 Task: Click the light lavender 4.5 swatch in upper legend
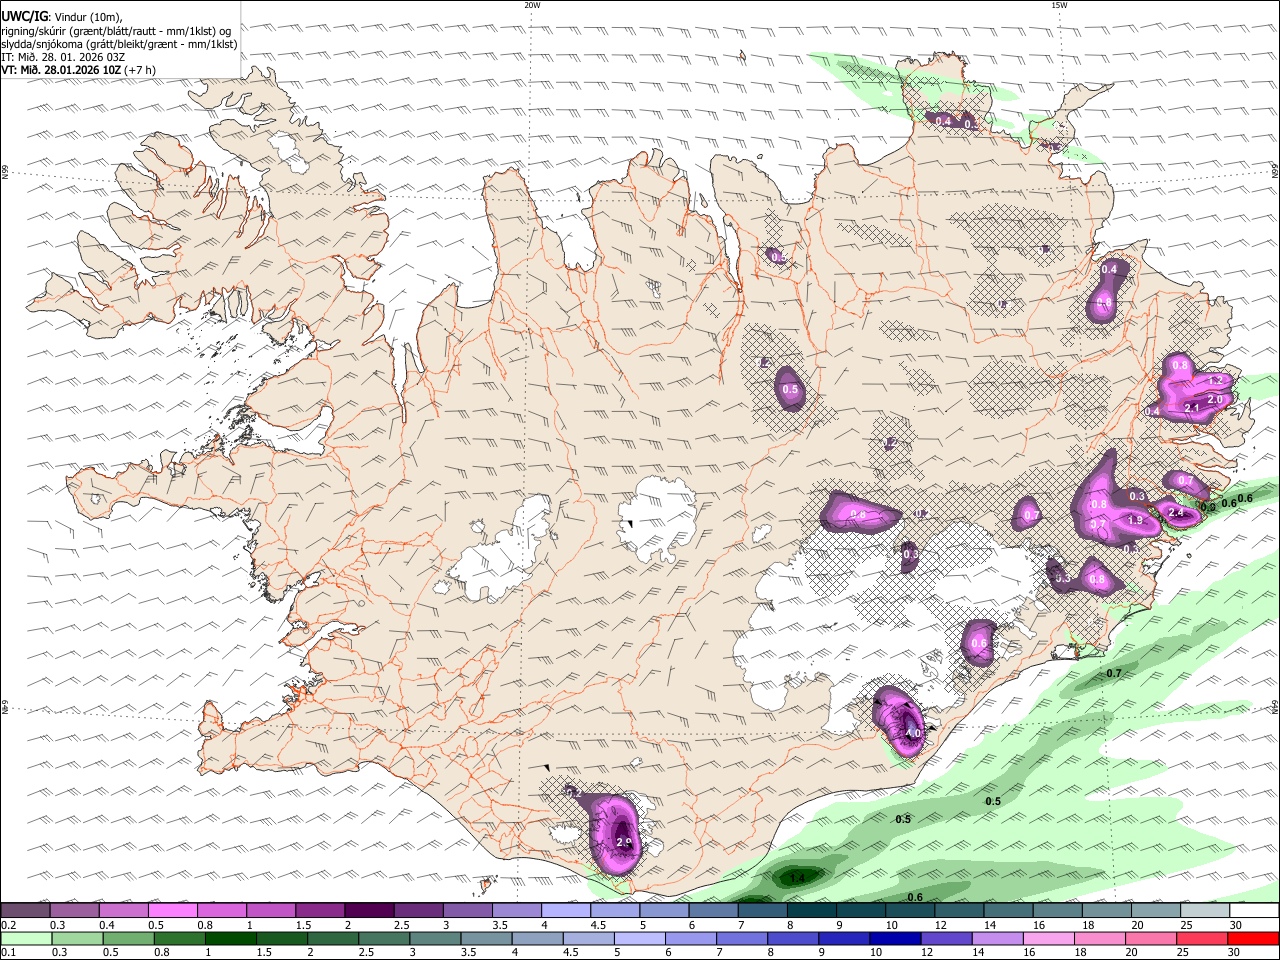[x=615, y=910]
